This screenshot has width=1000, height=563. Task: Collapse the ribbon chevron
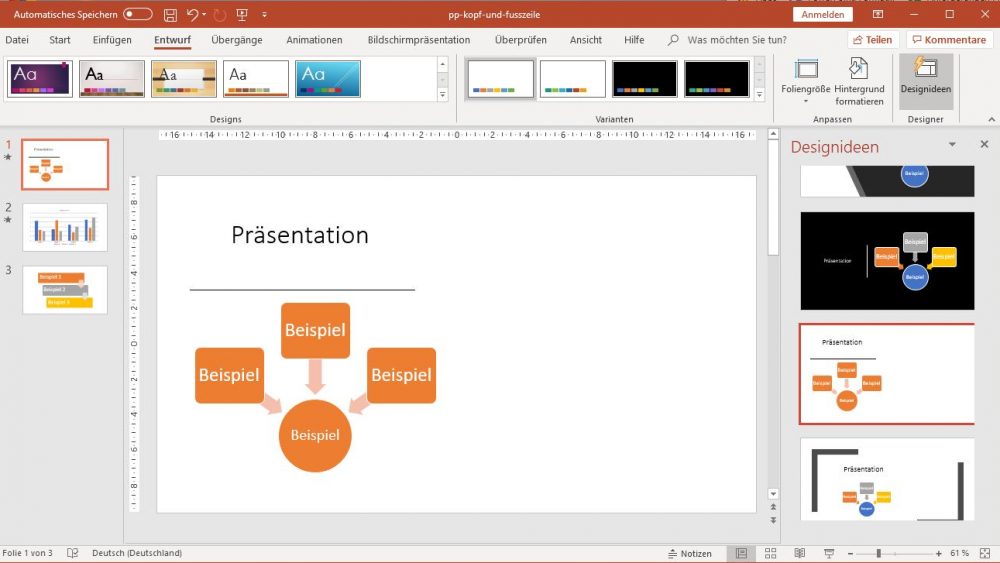point(991,119)
